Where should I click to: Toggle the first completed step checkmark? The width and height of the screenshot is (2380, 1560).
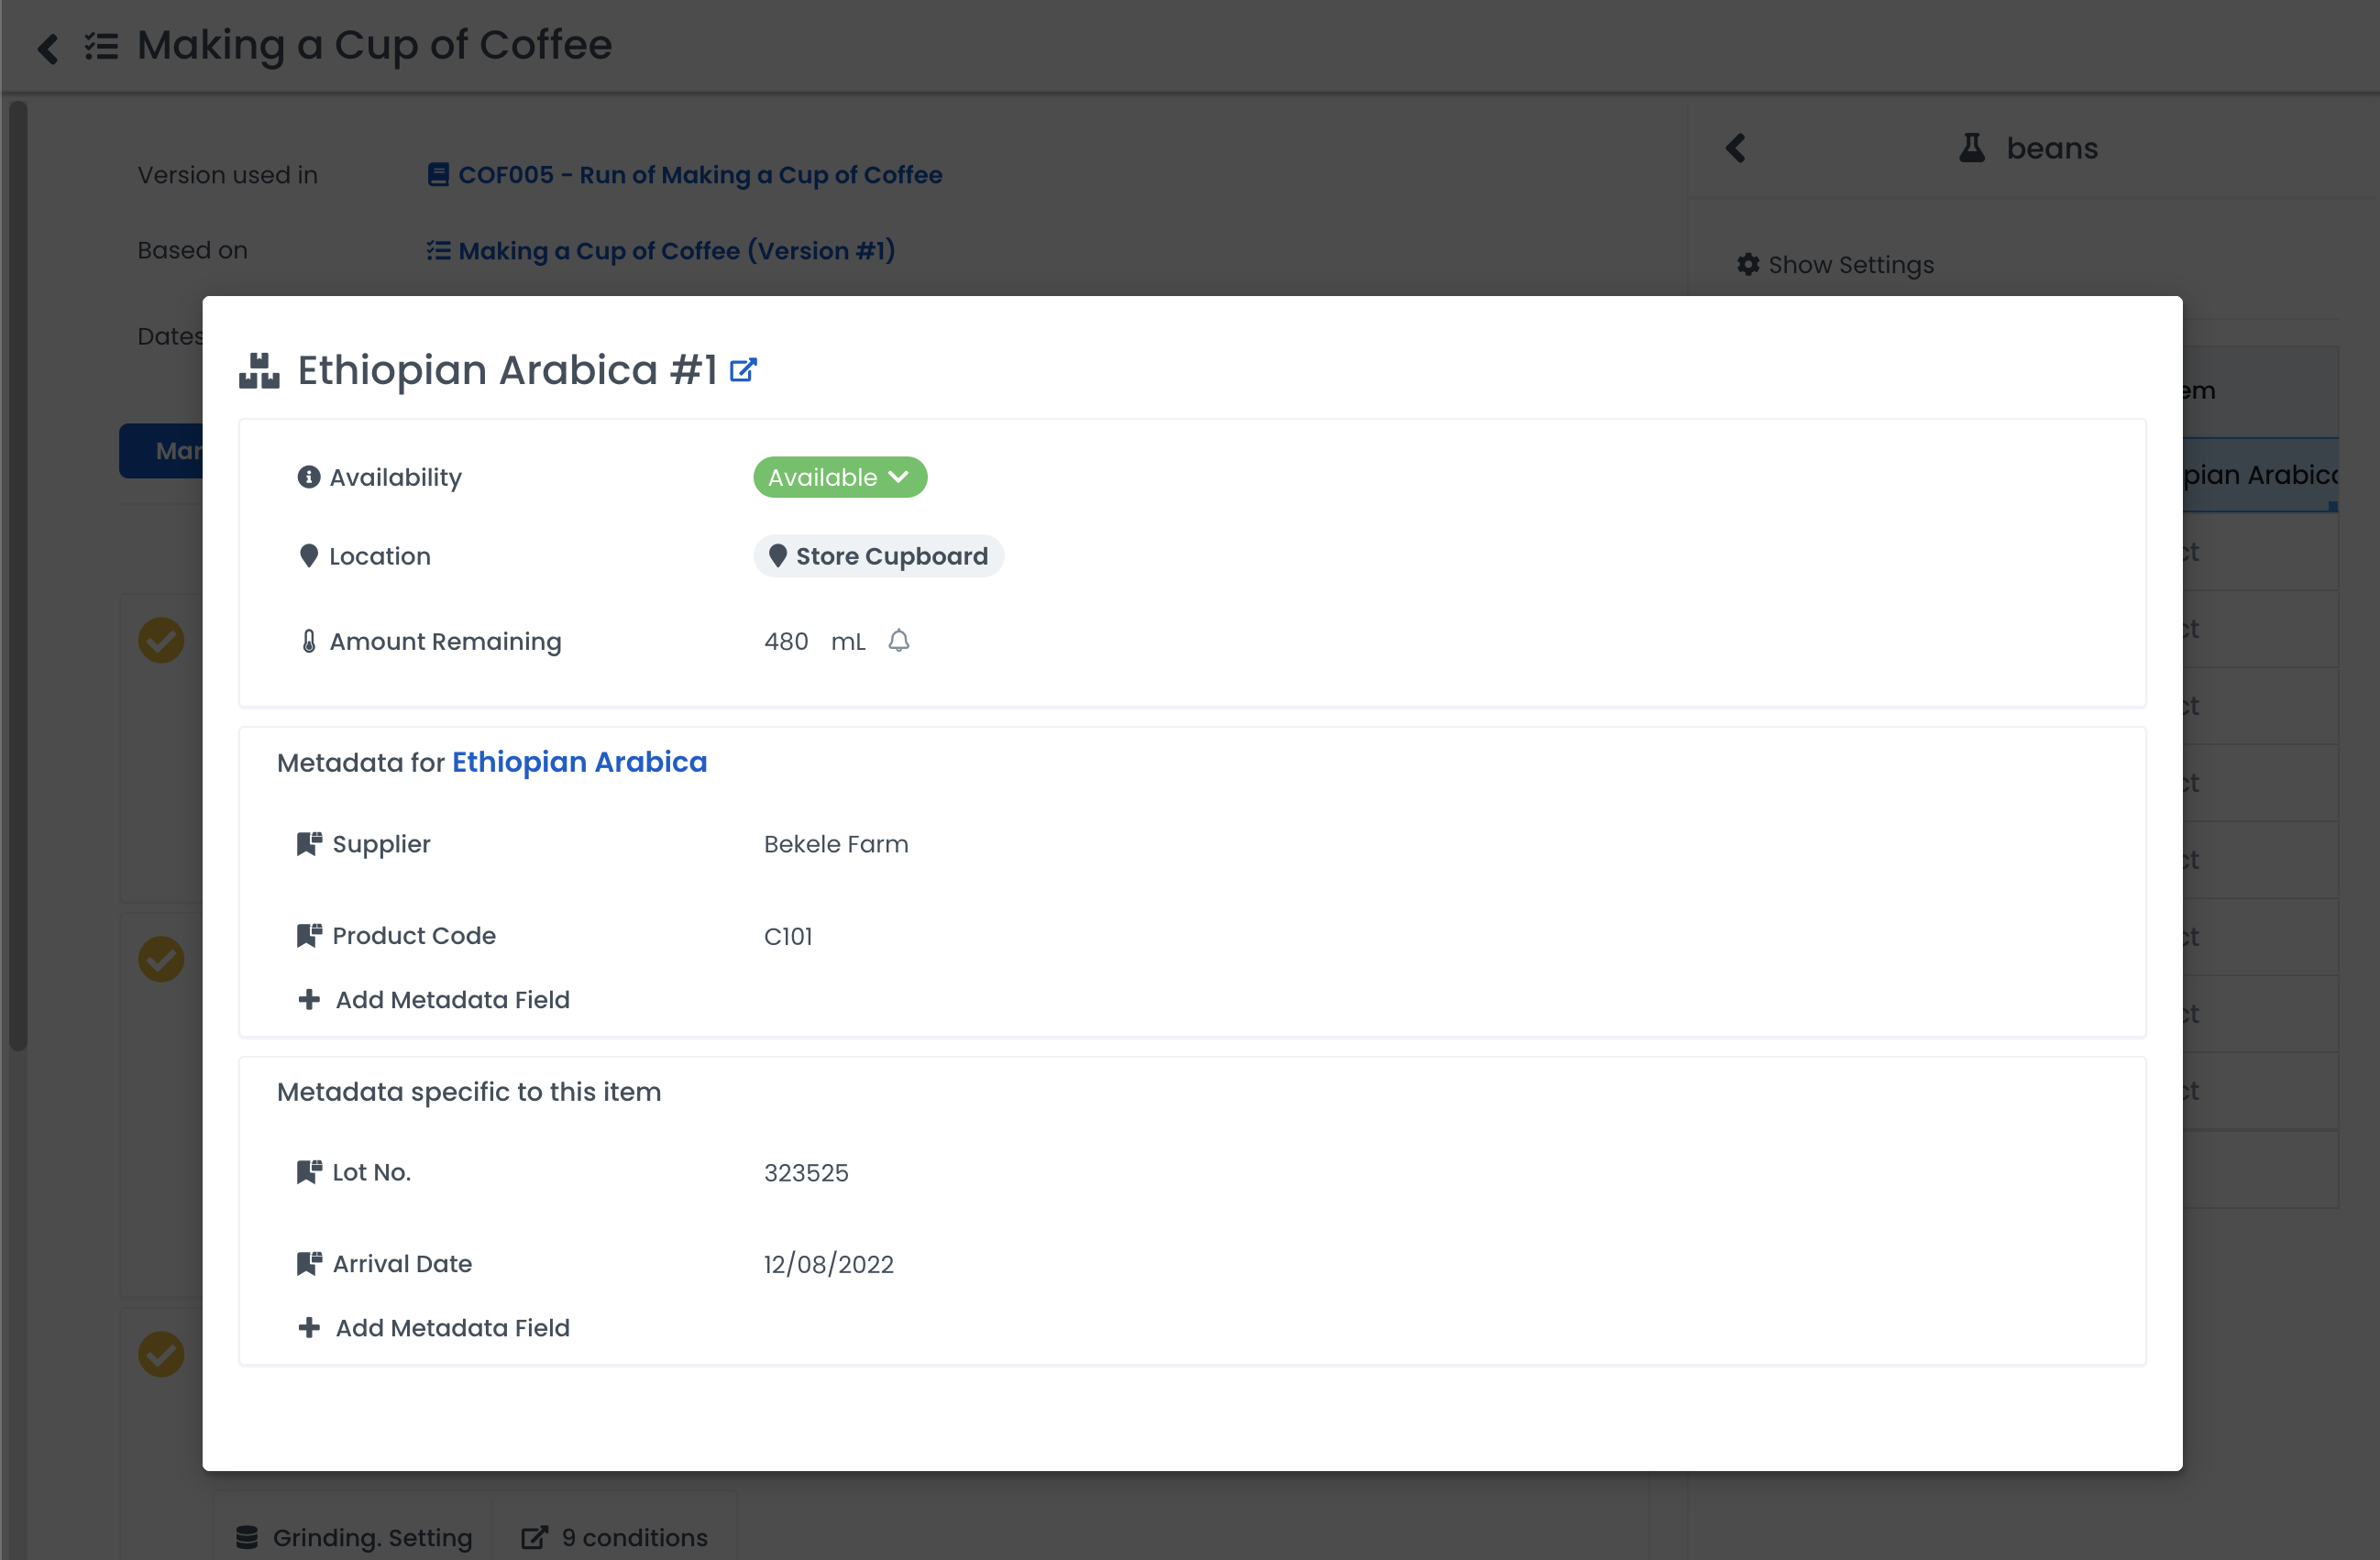161,640
